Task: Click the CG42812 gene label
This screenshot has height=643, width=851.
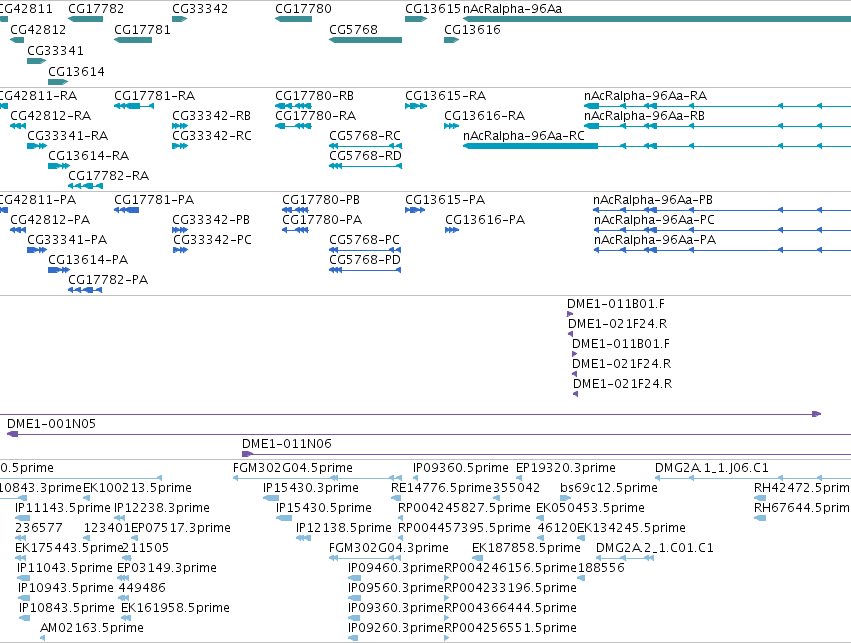Action: click(38, 29)
